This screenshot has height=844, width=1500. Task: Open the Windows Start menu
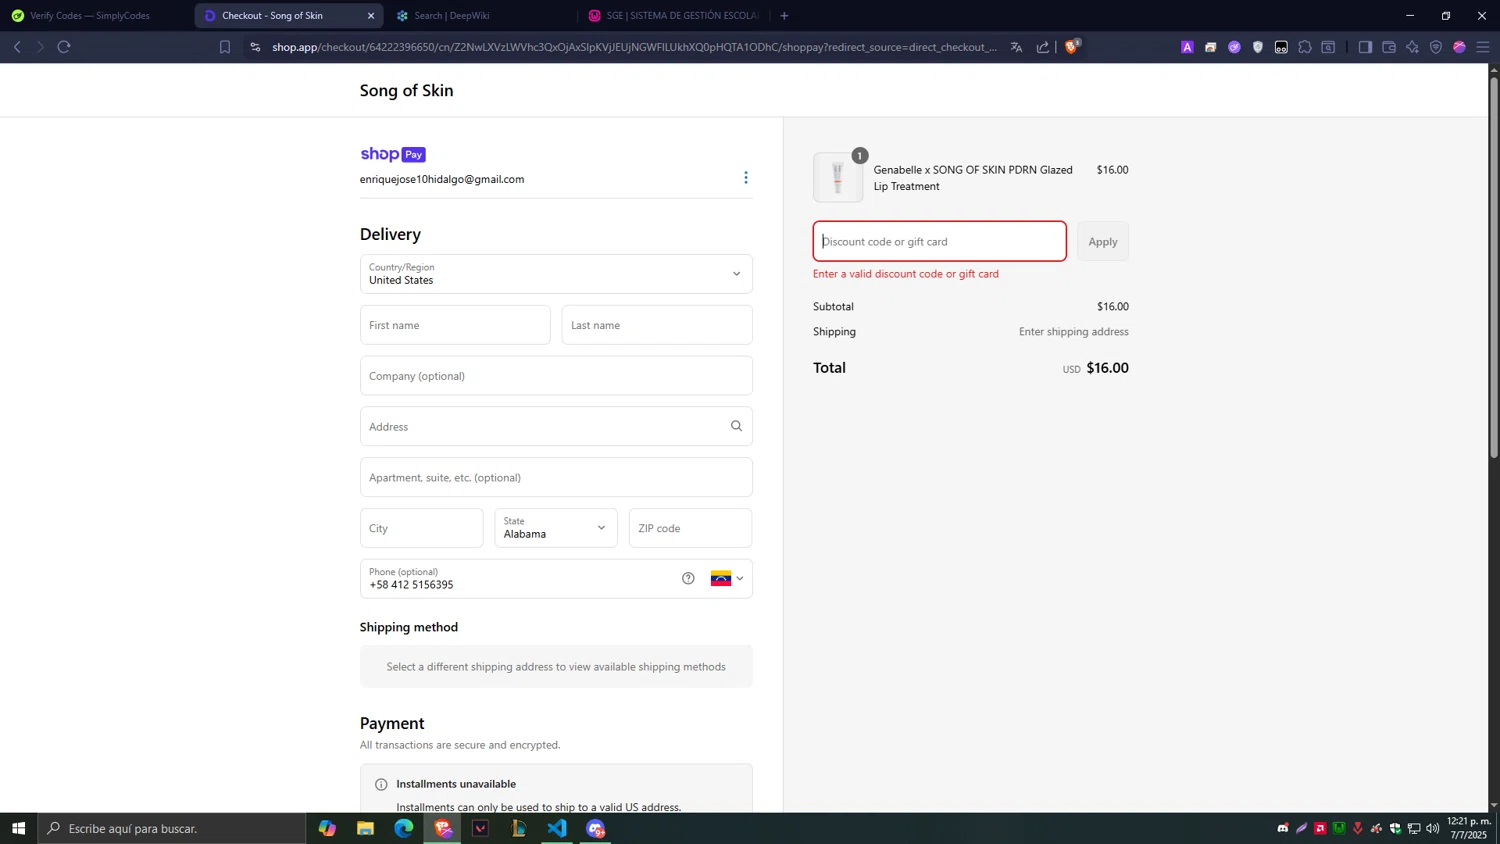(18, 828)
